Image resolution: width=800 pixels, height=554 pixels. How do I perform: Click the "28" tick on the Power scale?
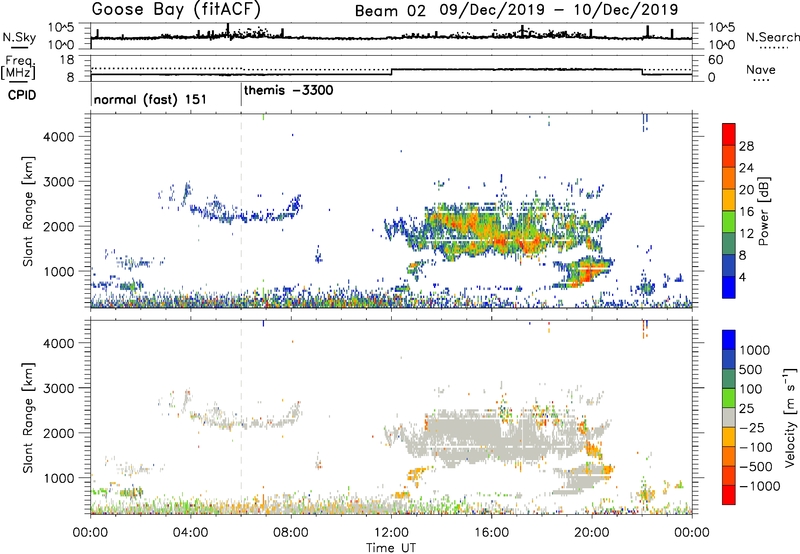click(746, 146)
